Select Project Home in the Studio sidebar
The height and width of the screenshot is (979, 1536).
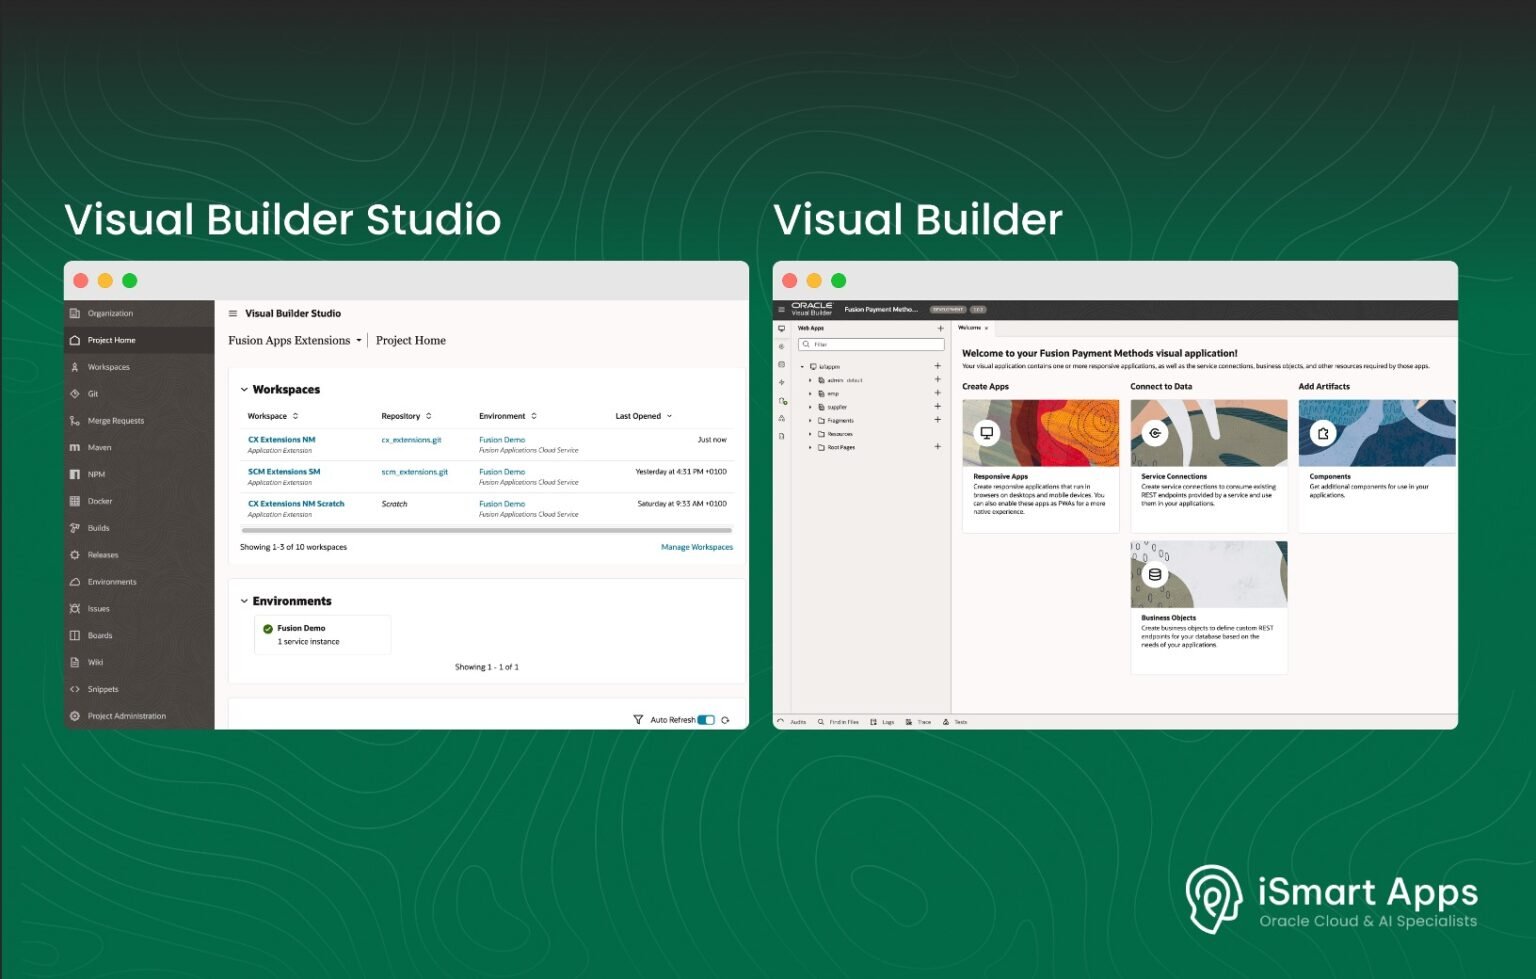click(x=139, y=340)
